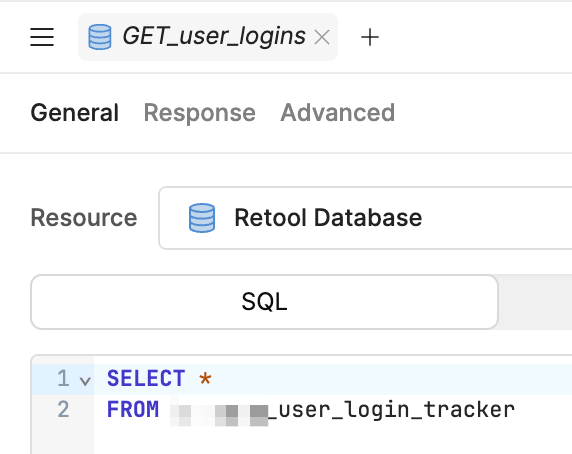Close the GET_user_logins tab
The height and width of the screenshot is (454, 572).
coord(322,37)
